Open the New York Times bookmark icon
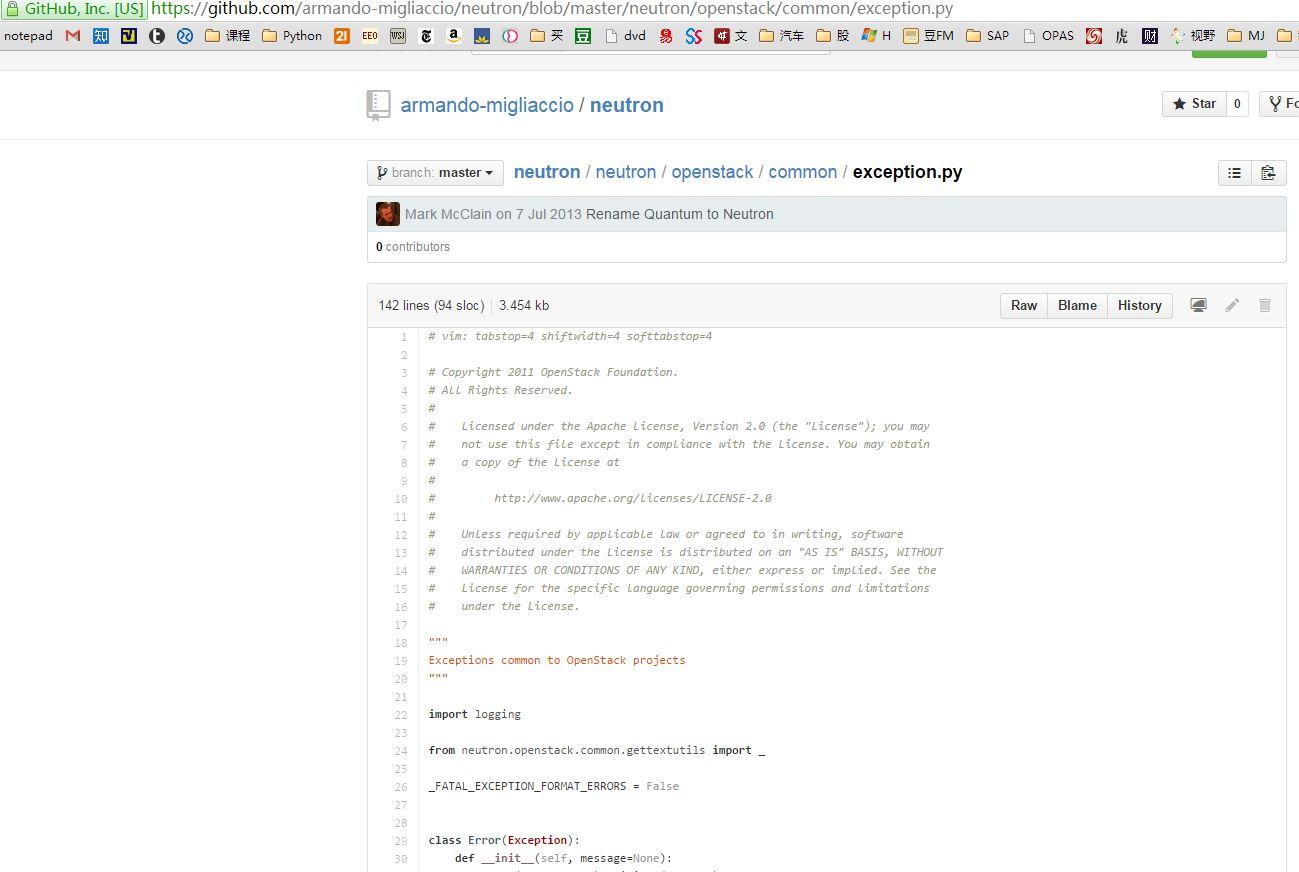The image size is (1299, 872). coord(426,36)
